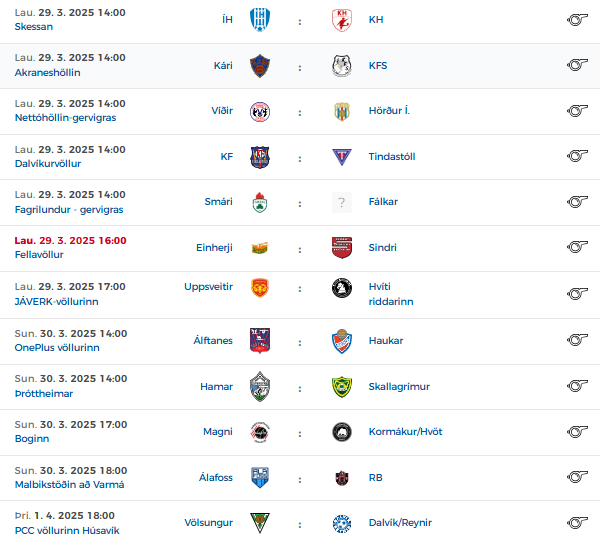The image size is (600, 541).
Task: Open the whistle icon on Kári vs KFS row
Action: pos(577,65)
